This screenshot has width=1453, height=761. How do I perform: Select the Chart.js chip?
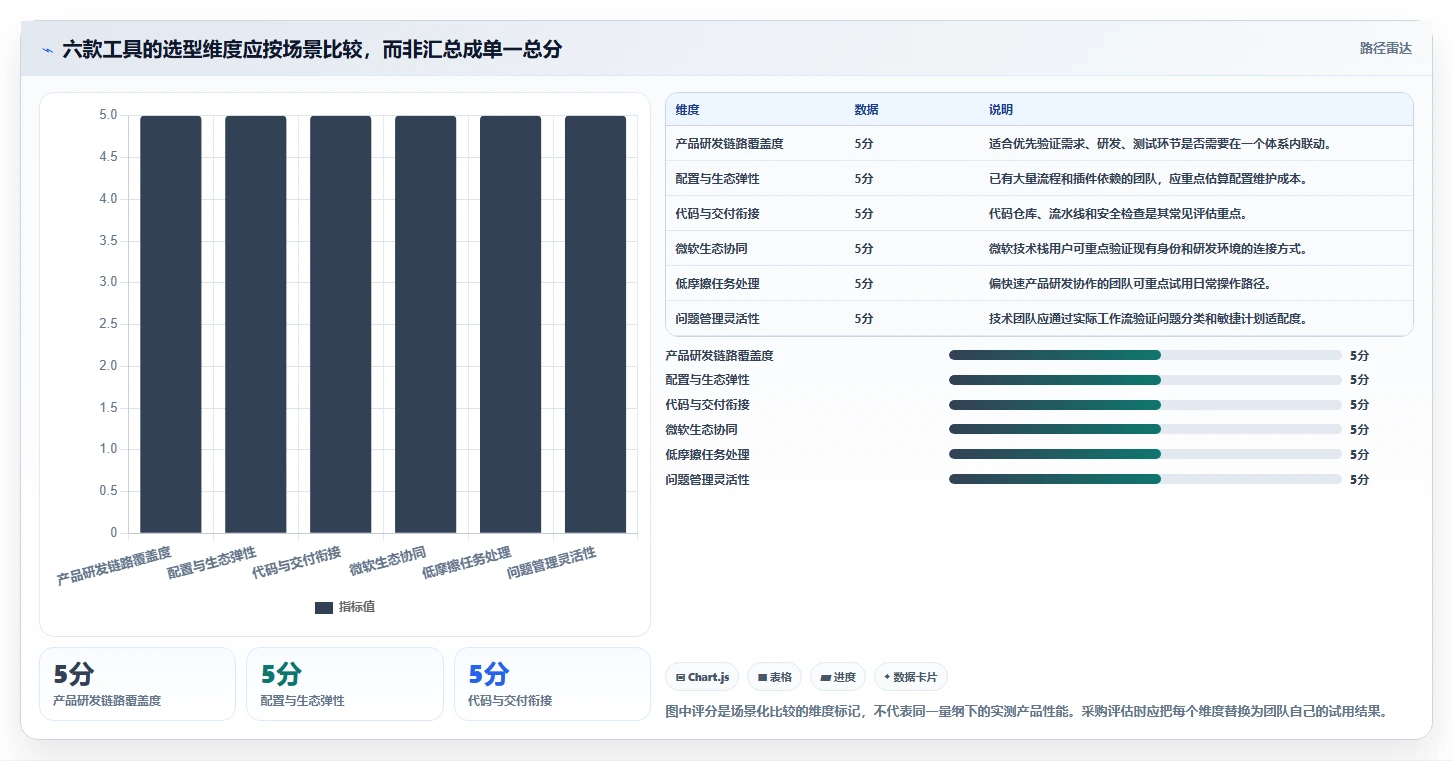tap(702, 677)
